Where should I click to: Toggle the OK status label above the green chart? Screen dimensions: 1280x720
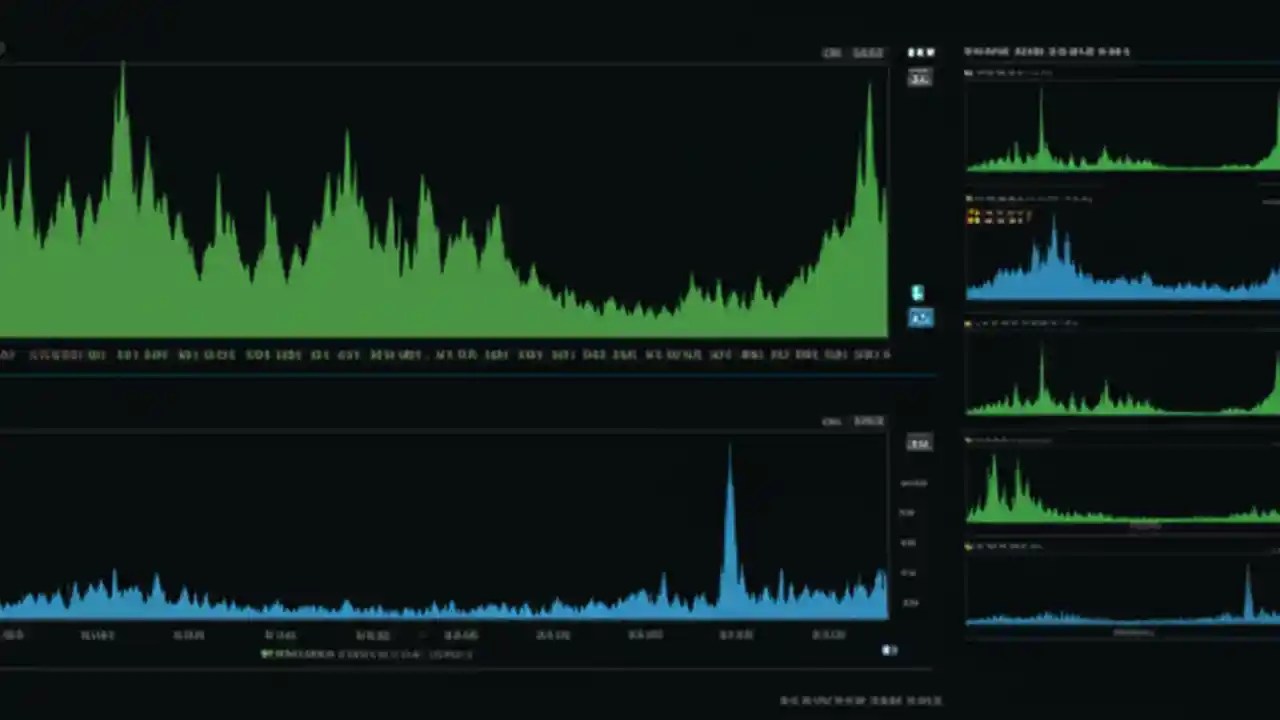point(832,52)
